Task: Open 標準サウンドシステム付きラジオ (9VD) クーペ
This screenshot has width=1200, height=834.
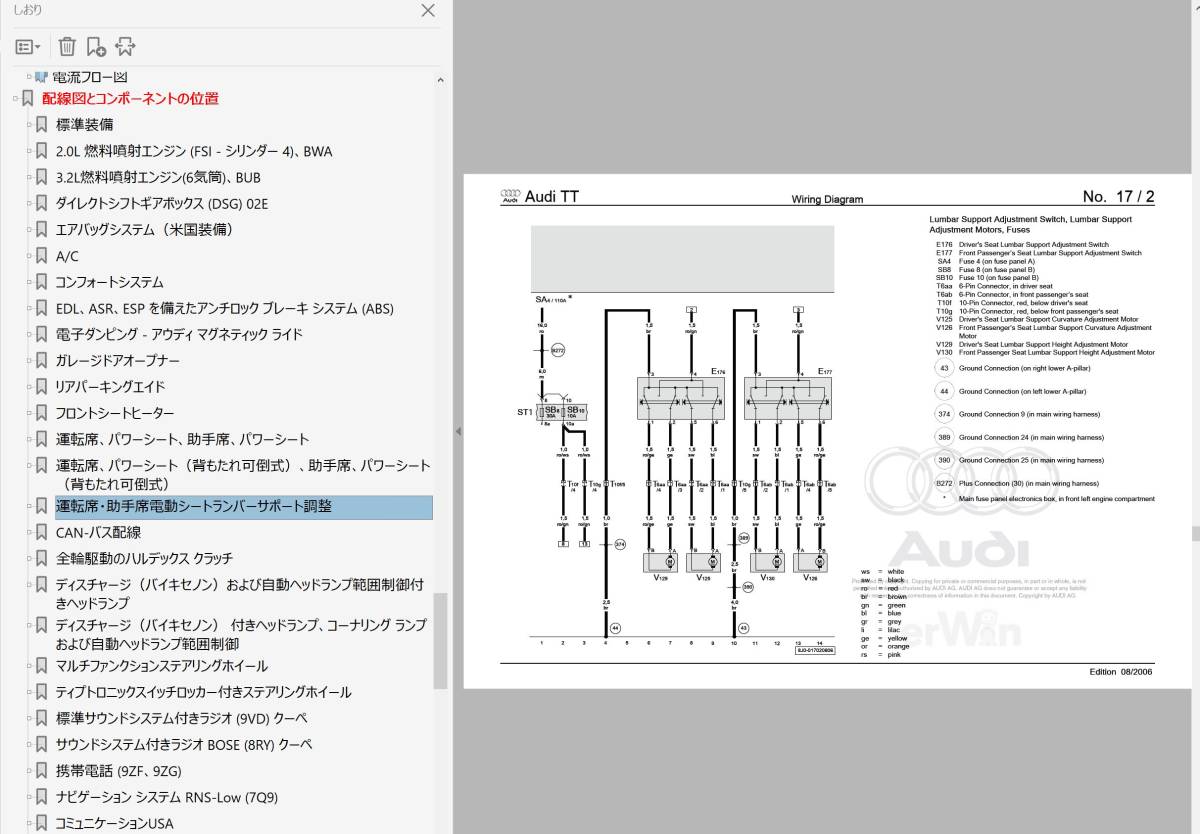Action: pos(182,718)
